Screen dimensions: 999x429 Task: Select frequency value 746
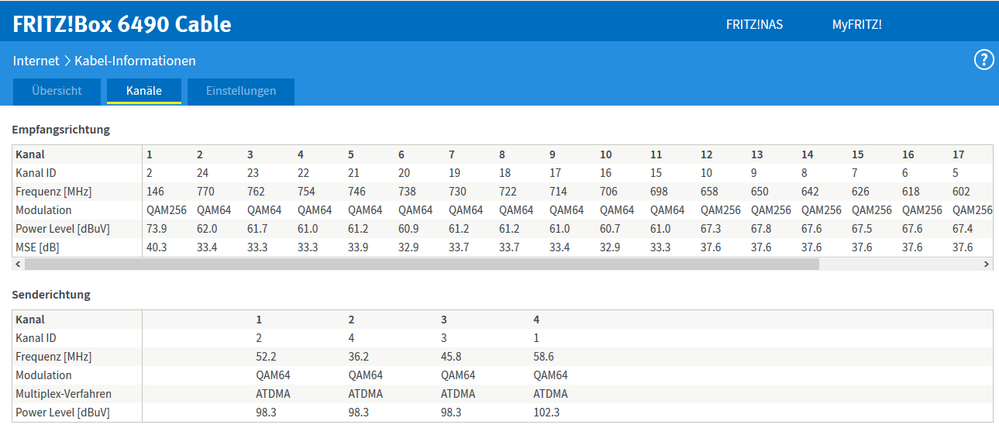(357, 191)
